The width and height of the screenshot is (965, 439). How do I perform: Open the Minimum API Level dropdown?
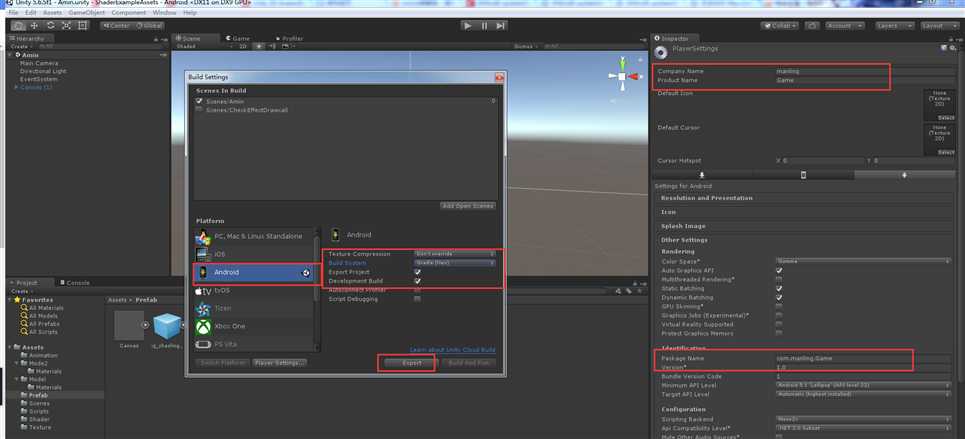[x=862, y=385]
